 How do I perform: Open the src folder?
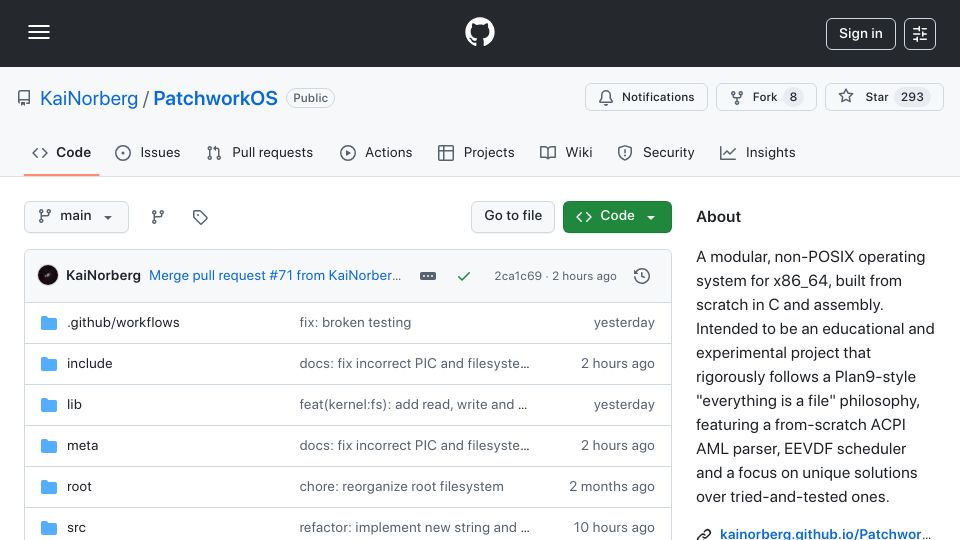coord(77,528)
